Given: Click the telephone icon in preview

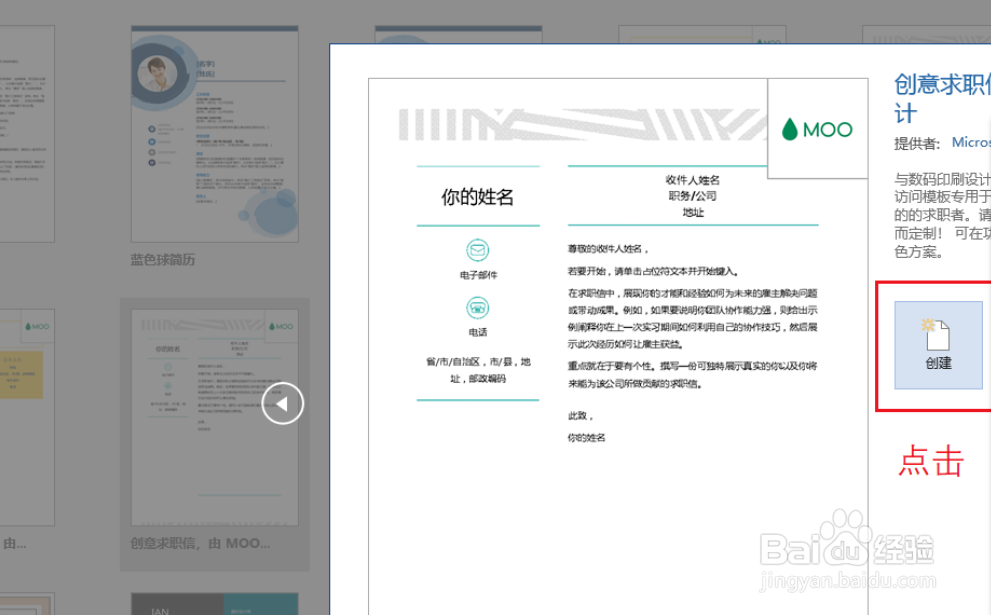Looking at the screenshot, I should pos(478,308).
